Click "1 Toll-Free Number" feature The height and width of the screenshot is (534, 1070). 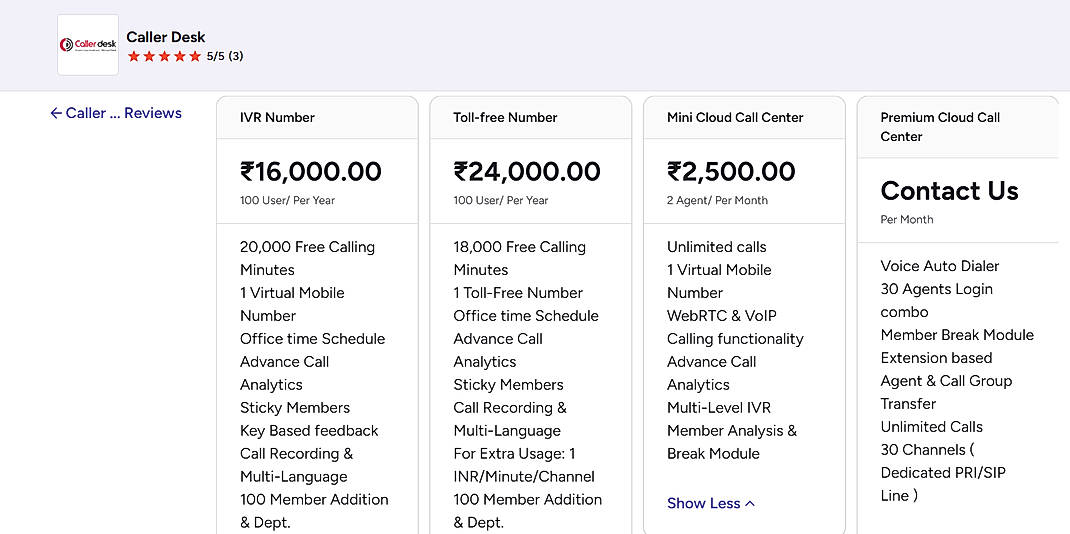pos(518,293)
